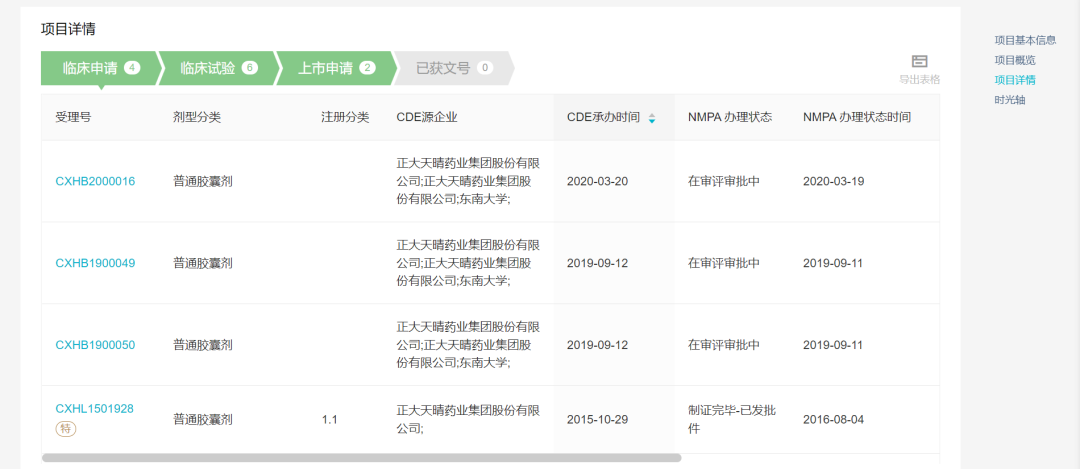Go to 时光轴 in the side navigation
Viewport: 1080px width, 469px height.
1010,100
